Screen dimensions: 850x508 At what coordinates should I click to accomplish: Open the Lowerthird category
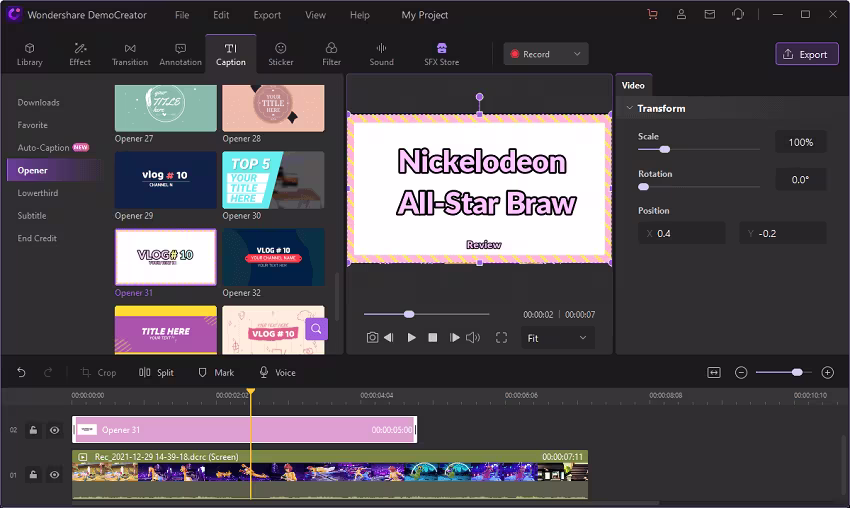click(38, 193)
